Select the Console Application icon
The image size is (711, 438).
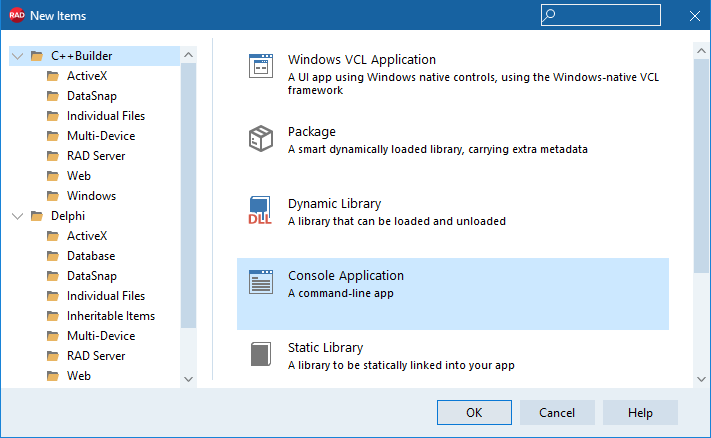(261, 282)
